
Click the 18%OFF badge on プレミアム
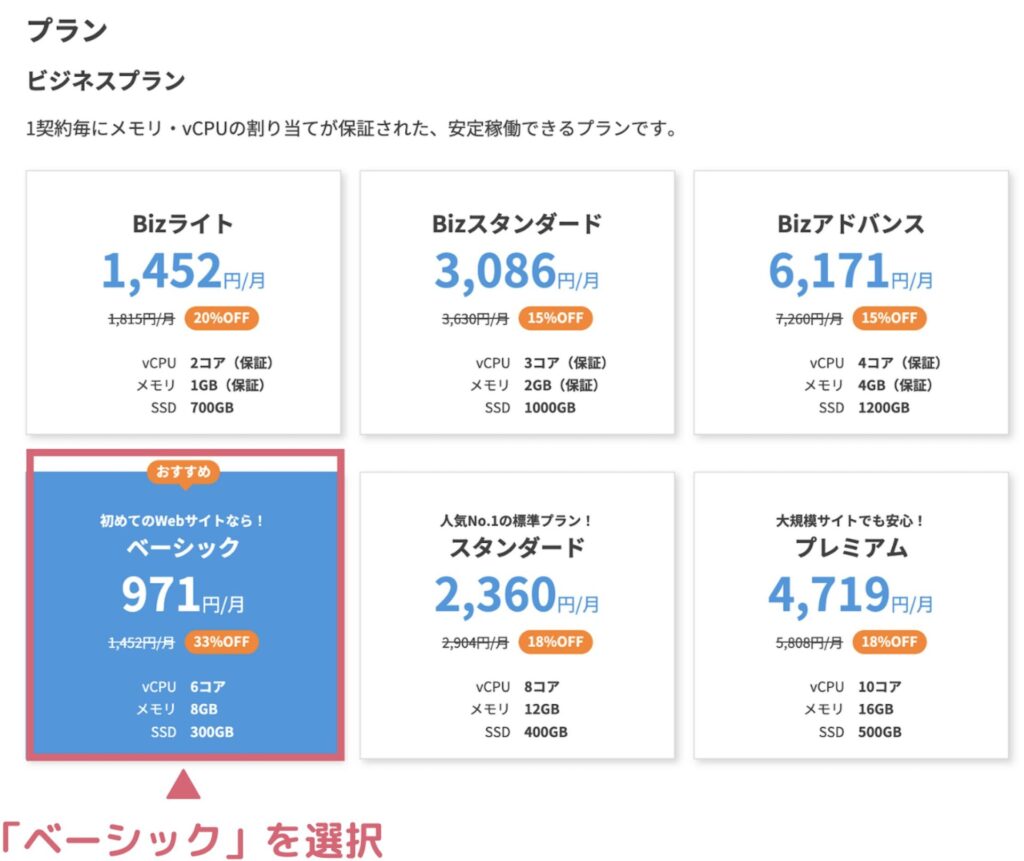click(889, 642)
